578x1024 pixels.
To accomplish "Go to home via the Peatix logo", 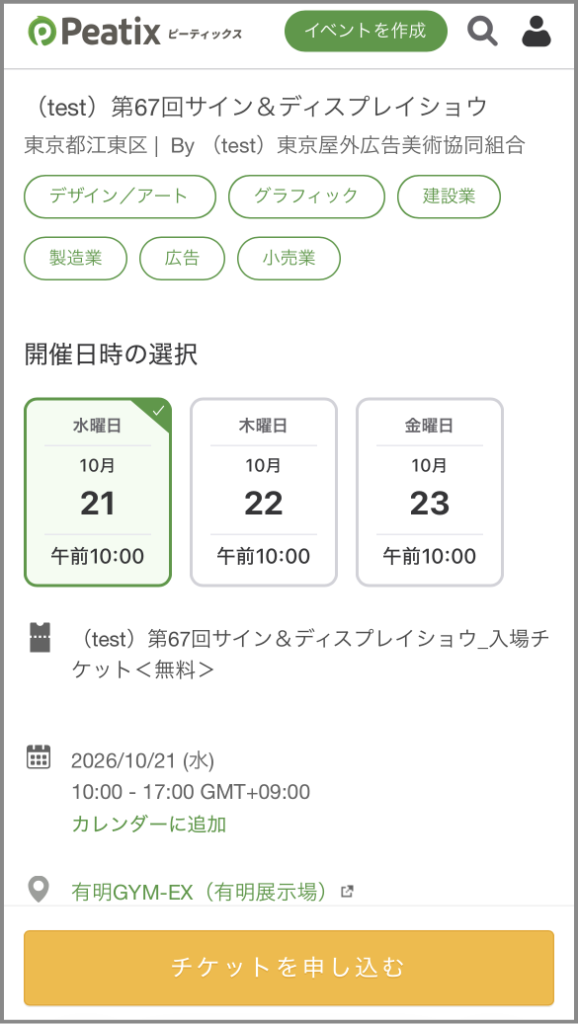I will coord(135,31).
